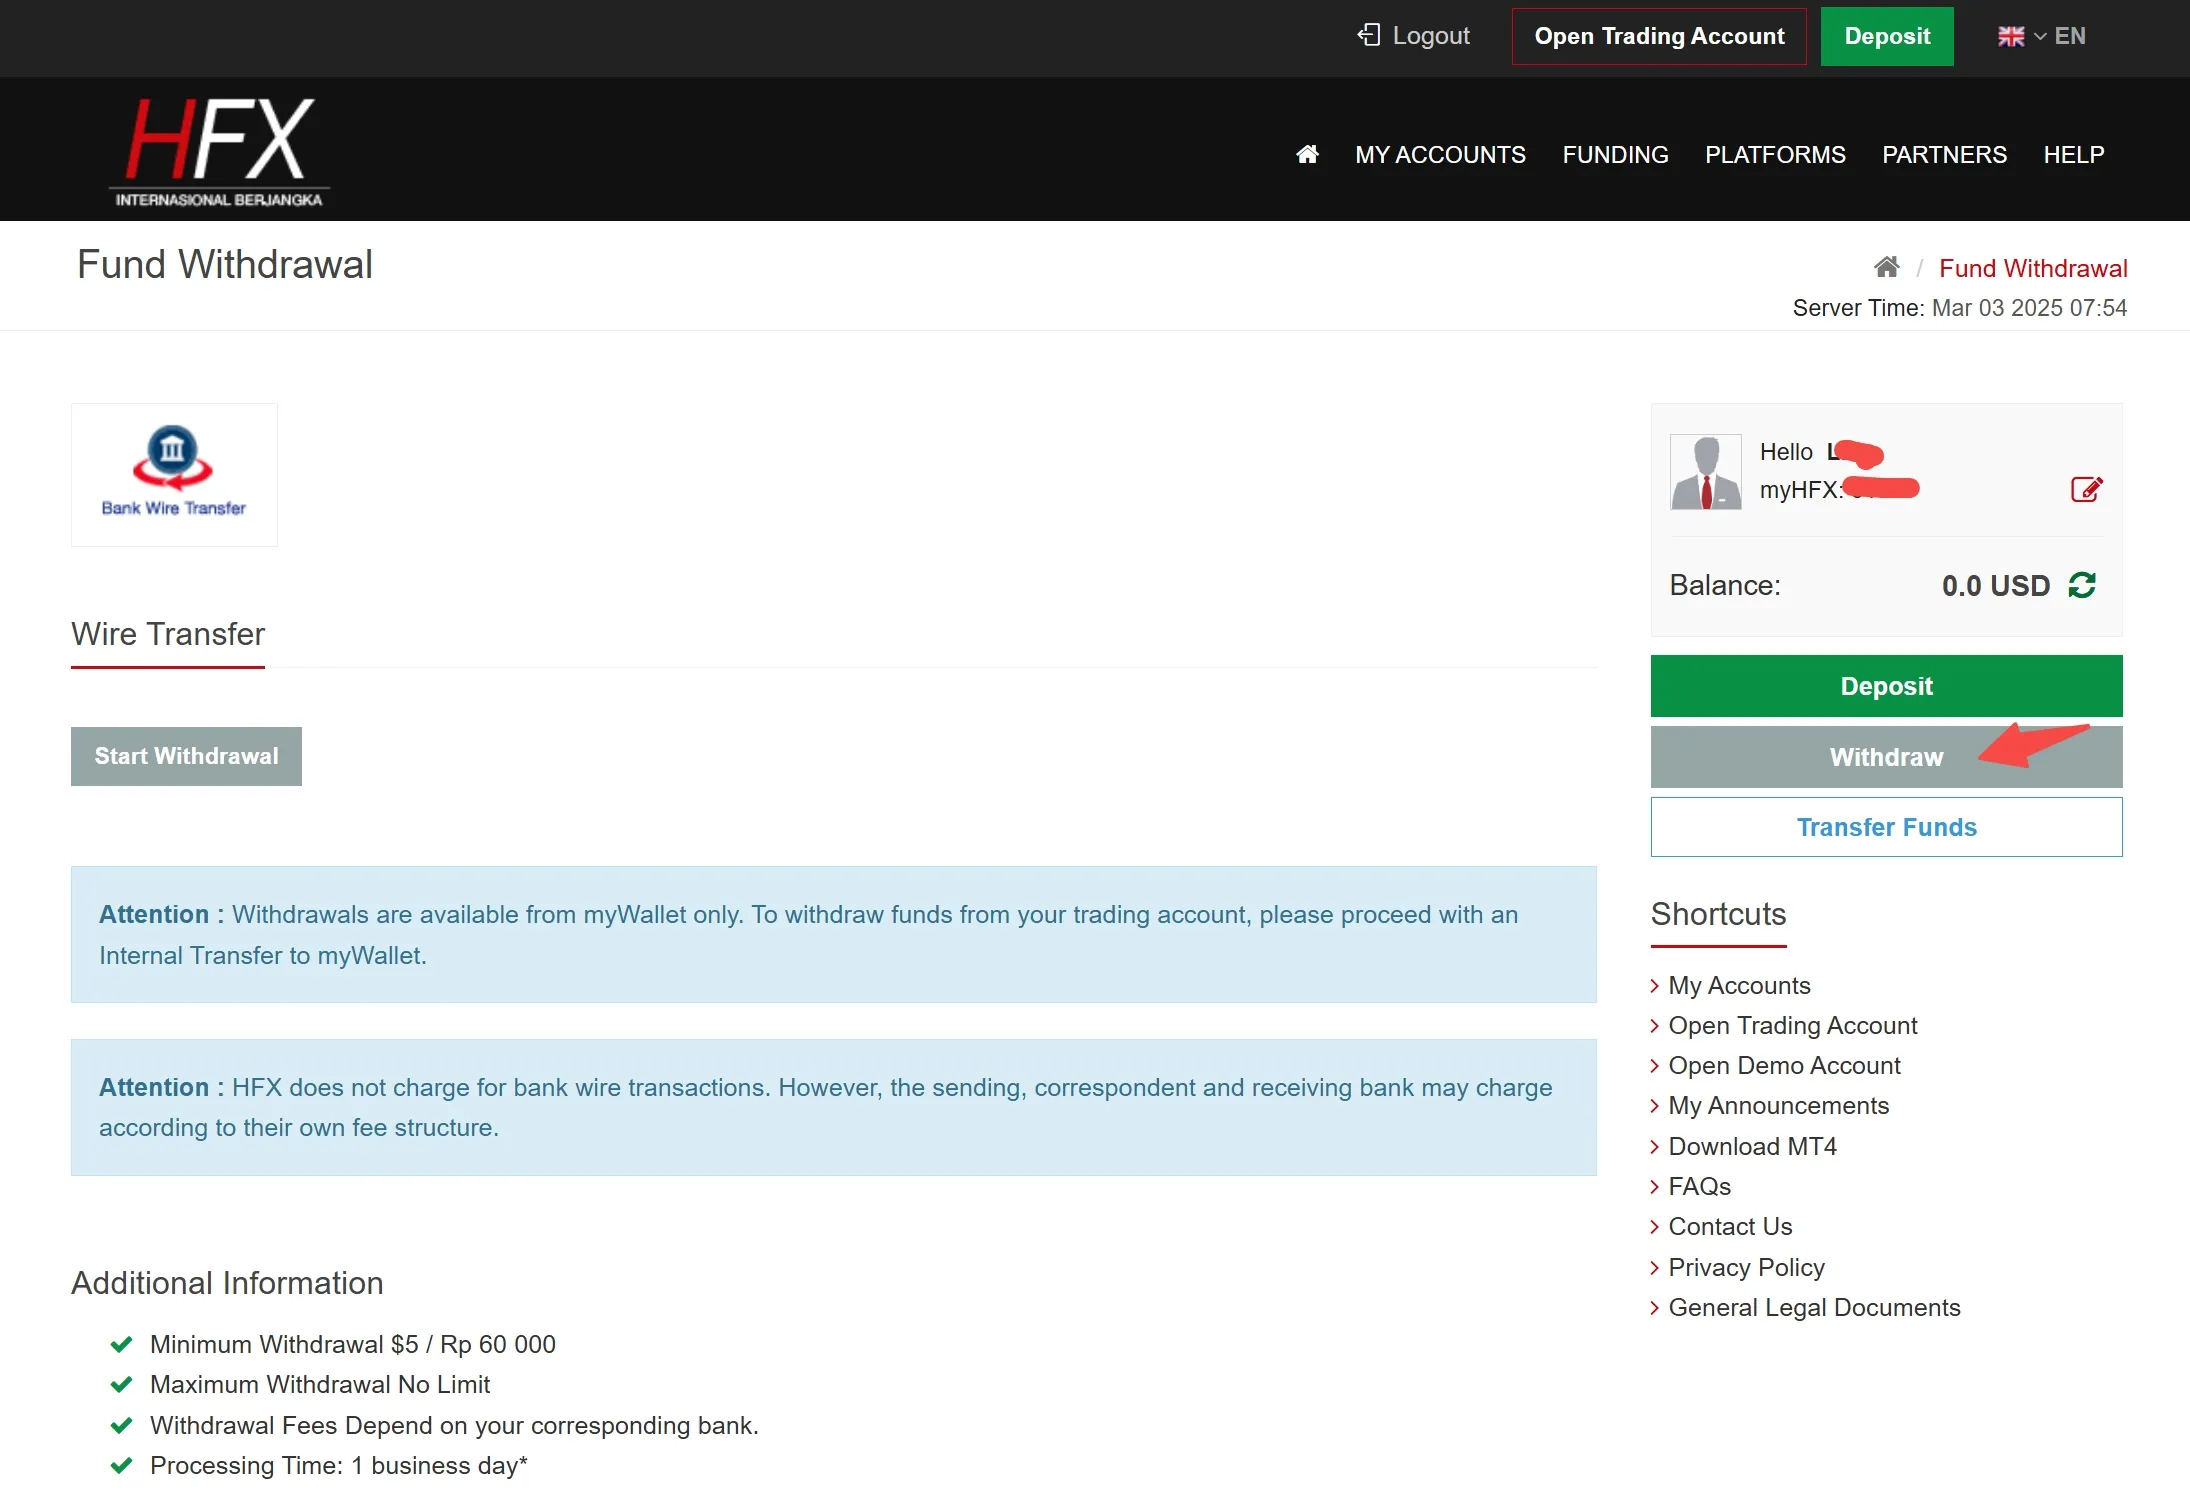Click the Transfer Funds button
This screenshot has width=2190, height=1510.
pyautogui.click(x=1886, y=827)
